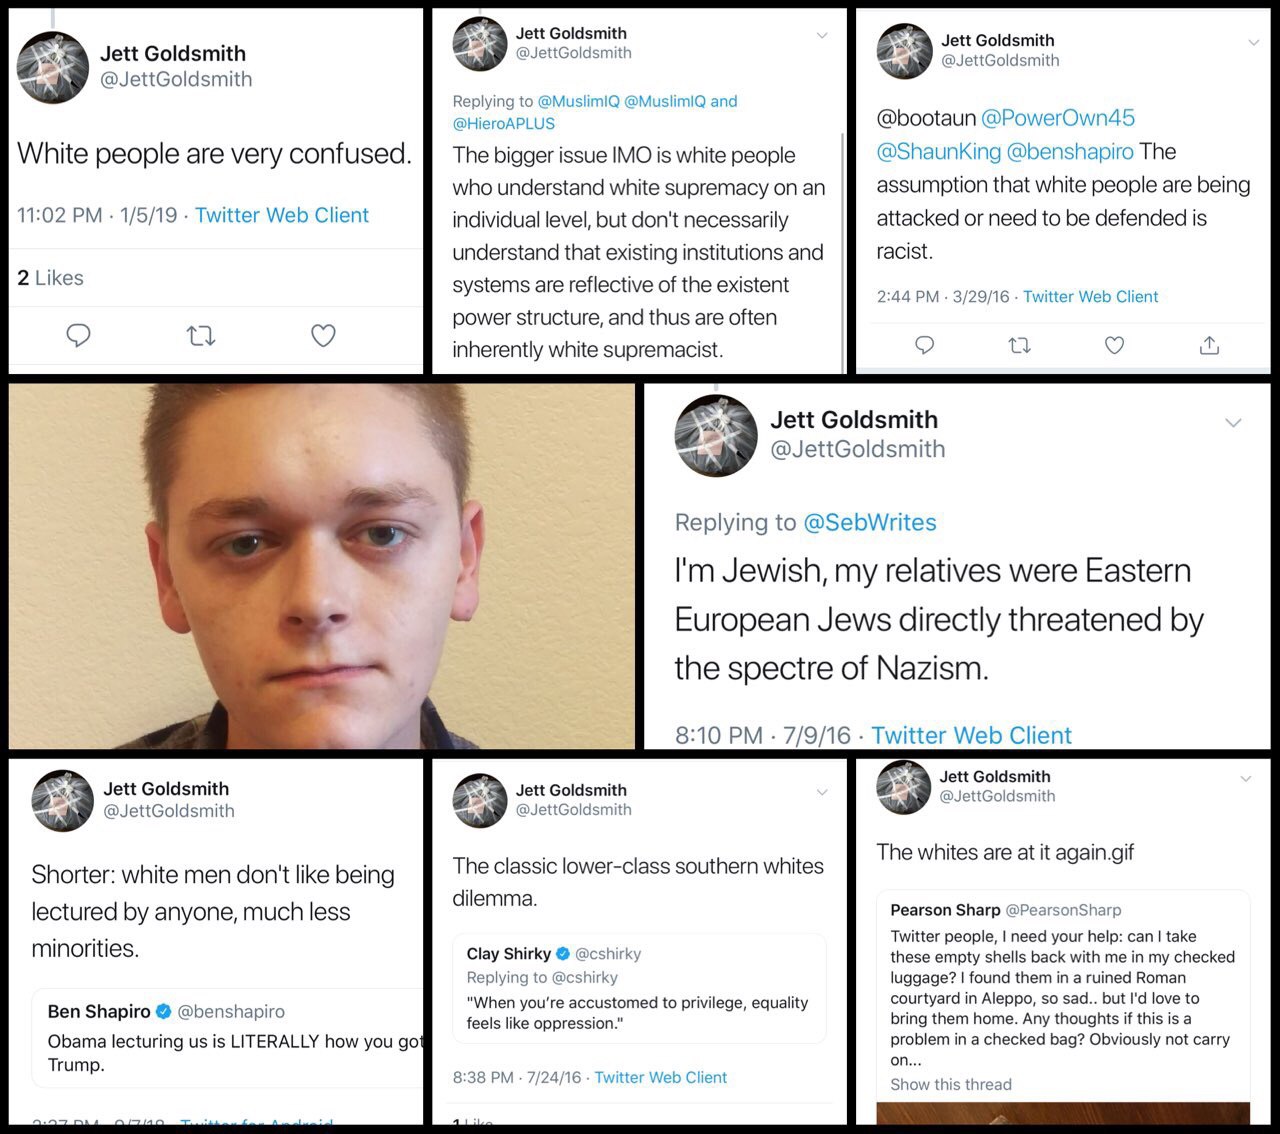The width and height of the screenshot is (1280, 1134).
Task: Retweet the 'White people are very confused' tweet
Action: coord(201,336)
